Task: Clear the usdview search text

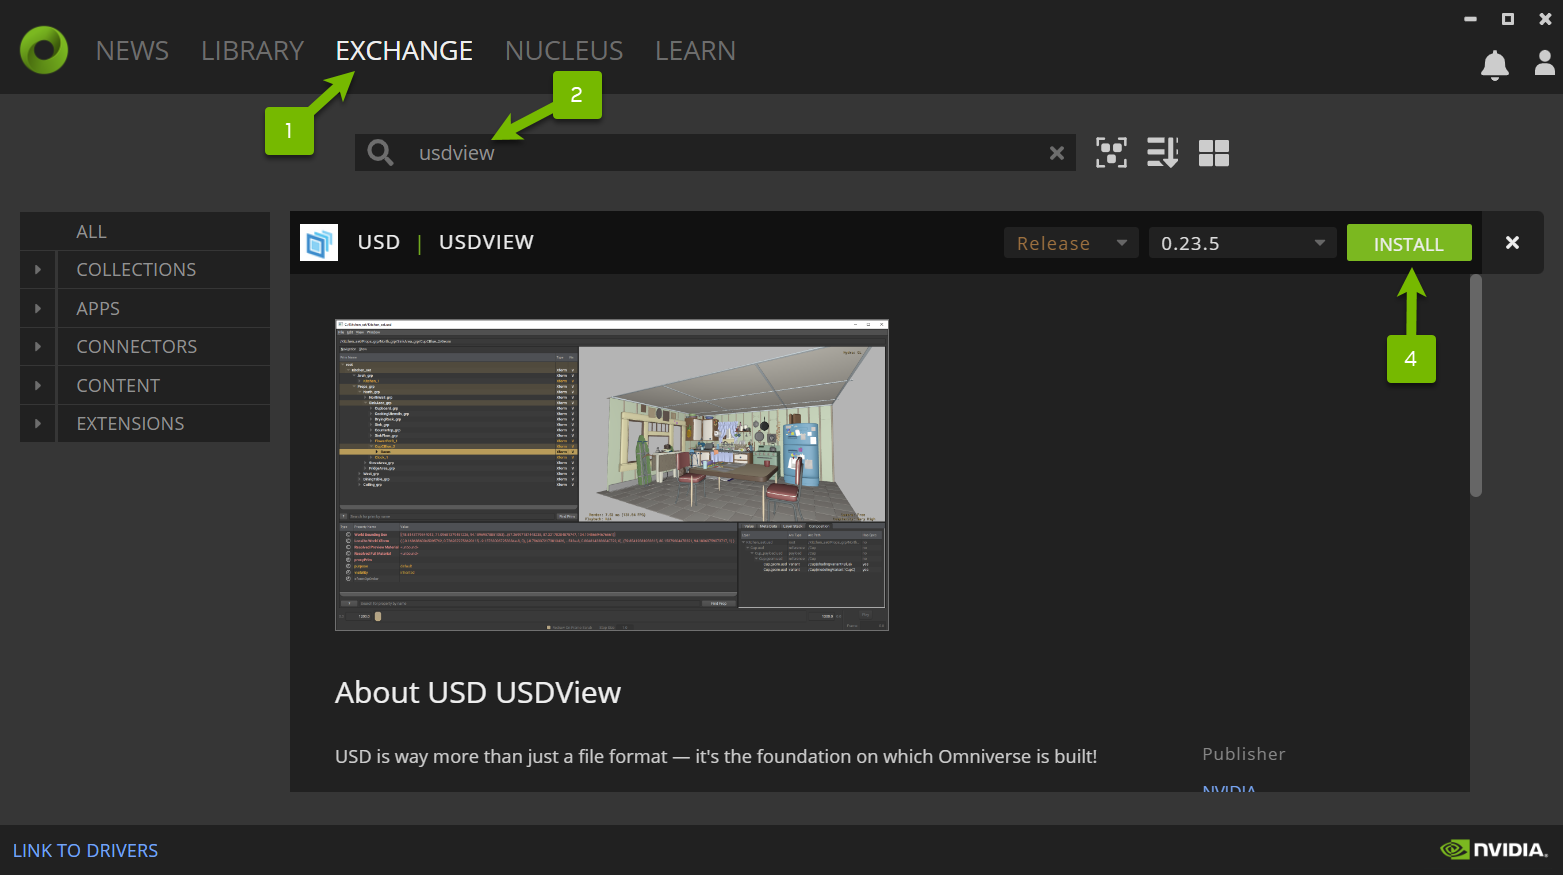Action: 1056,153
